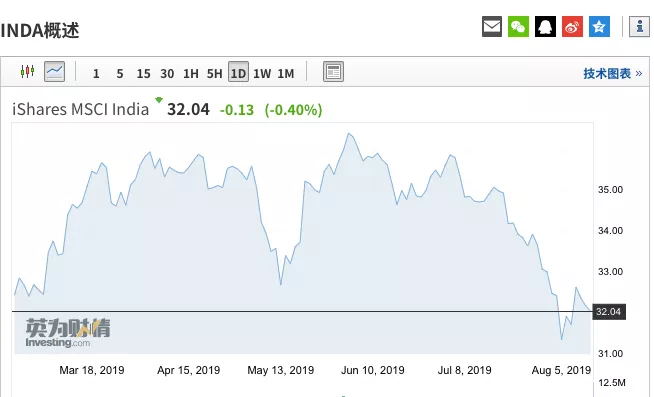Click the INDA概述 heading
The height and width of the screenshot is (397, 654).
(40, 30)
